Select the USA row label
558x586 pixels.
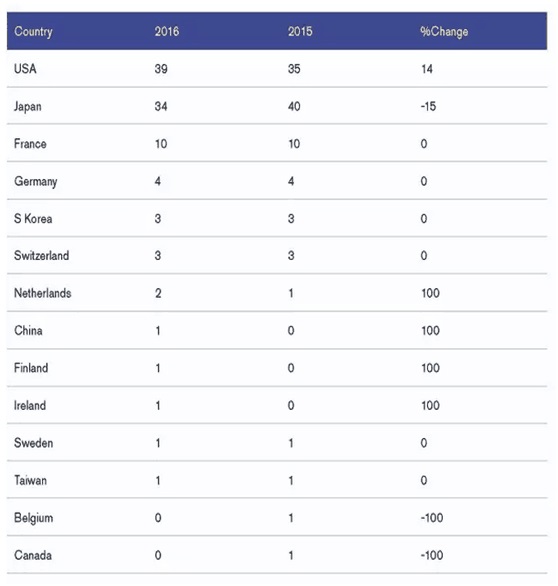[x=25, y=69]
